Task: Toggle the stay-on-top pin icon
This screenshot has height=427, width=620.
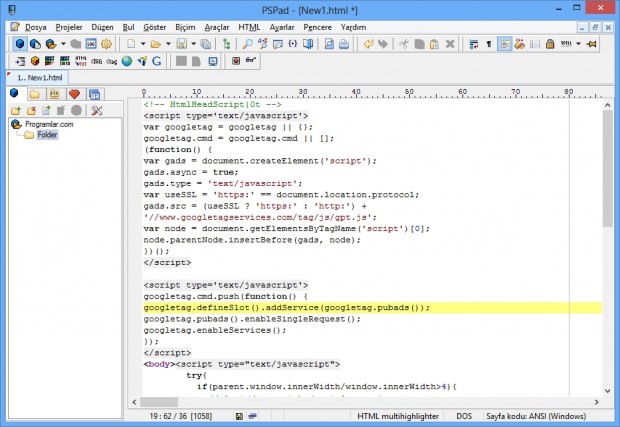Action: click(592, 44)
